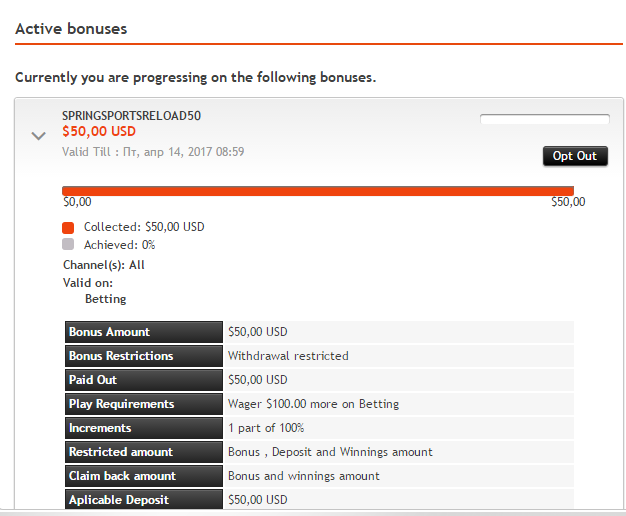Screen dimensions: 626x516
Task: Click the Restricted amount row header
Action: [144, 452]
